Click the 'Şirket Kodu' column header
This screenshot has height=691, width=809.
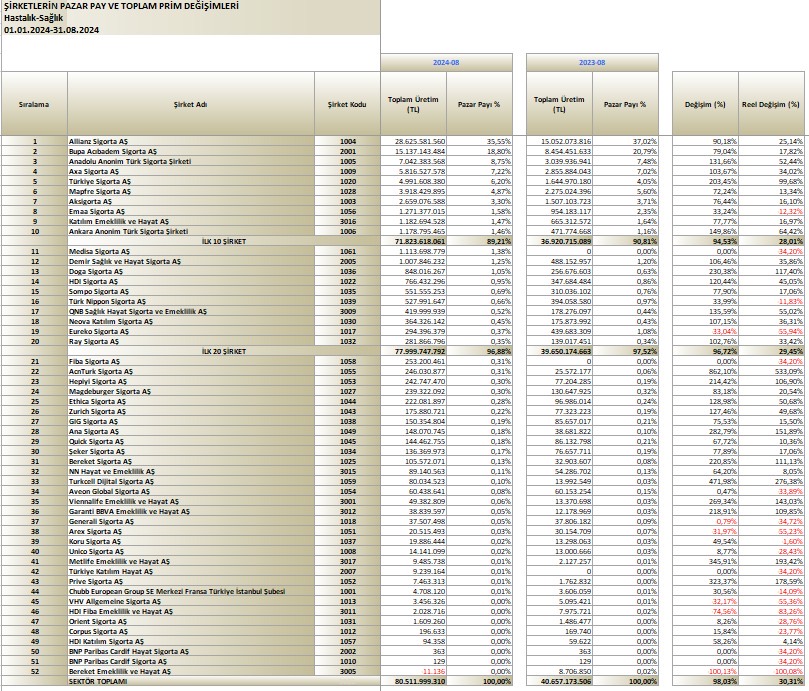pyautogui.click(x=347, y=104)
